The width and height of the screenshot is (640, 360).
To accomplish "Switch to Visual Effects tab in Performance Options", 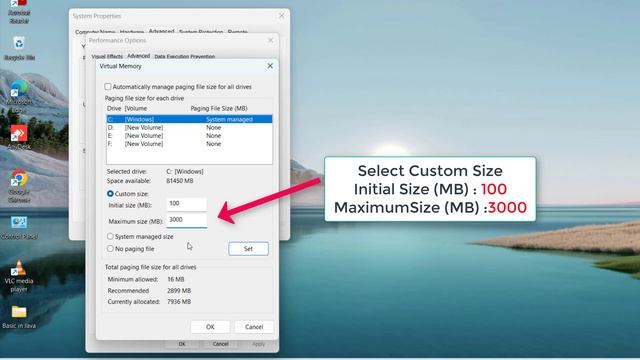I will pyautogui.click(x=107, y=56).
